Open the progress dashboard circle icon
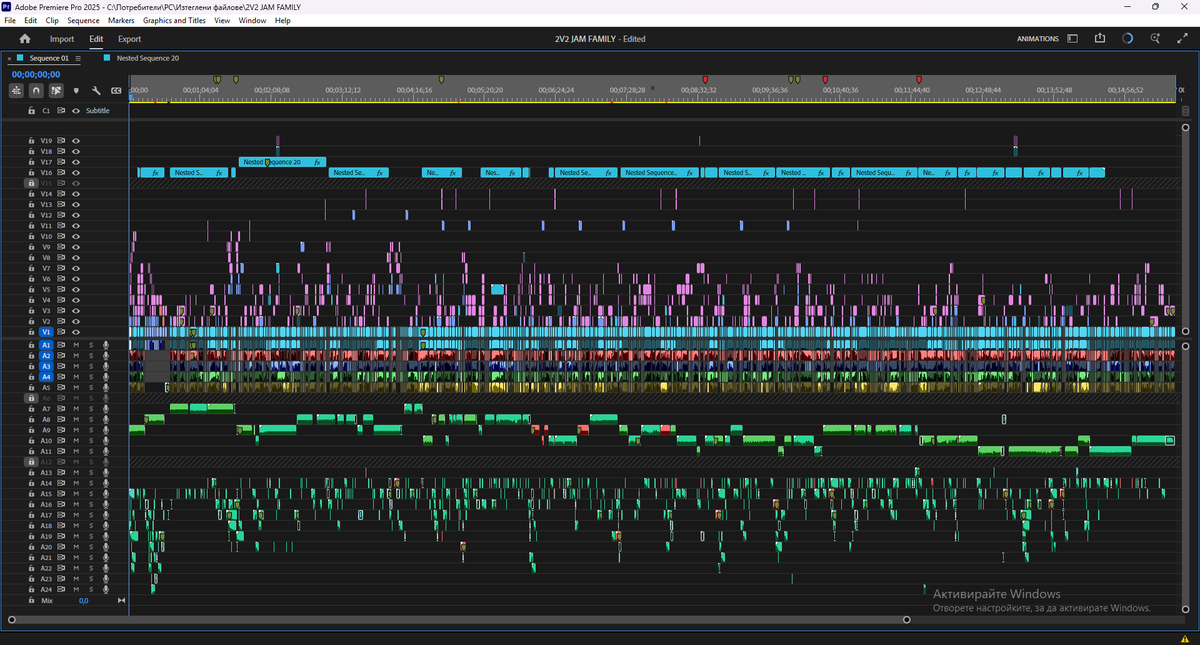The image size is (1200, 645). 1127,39
